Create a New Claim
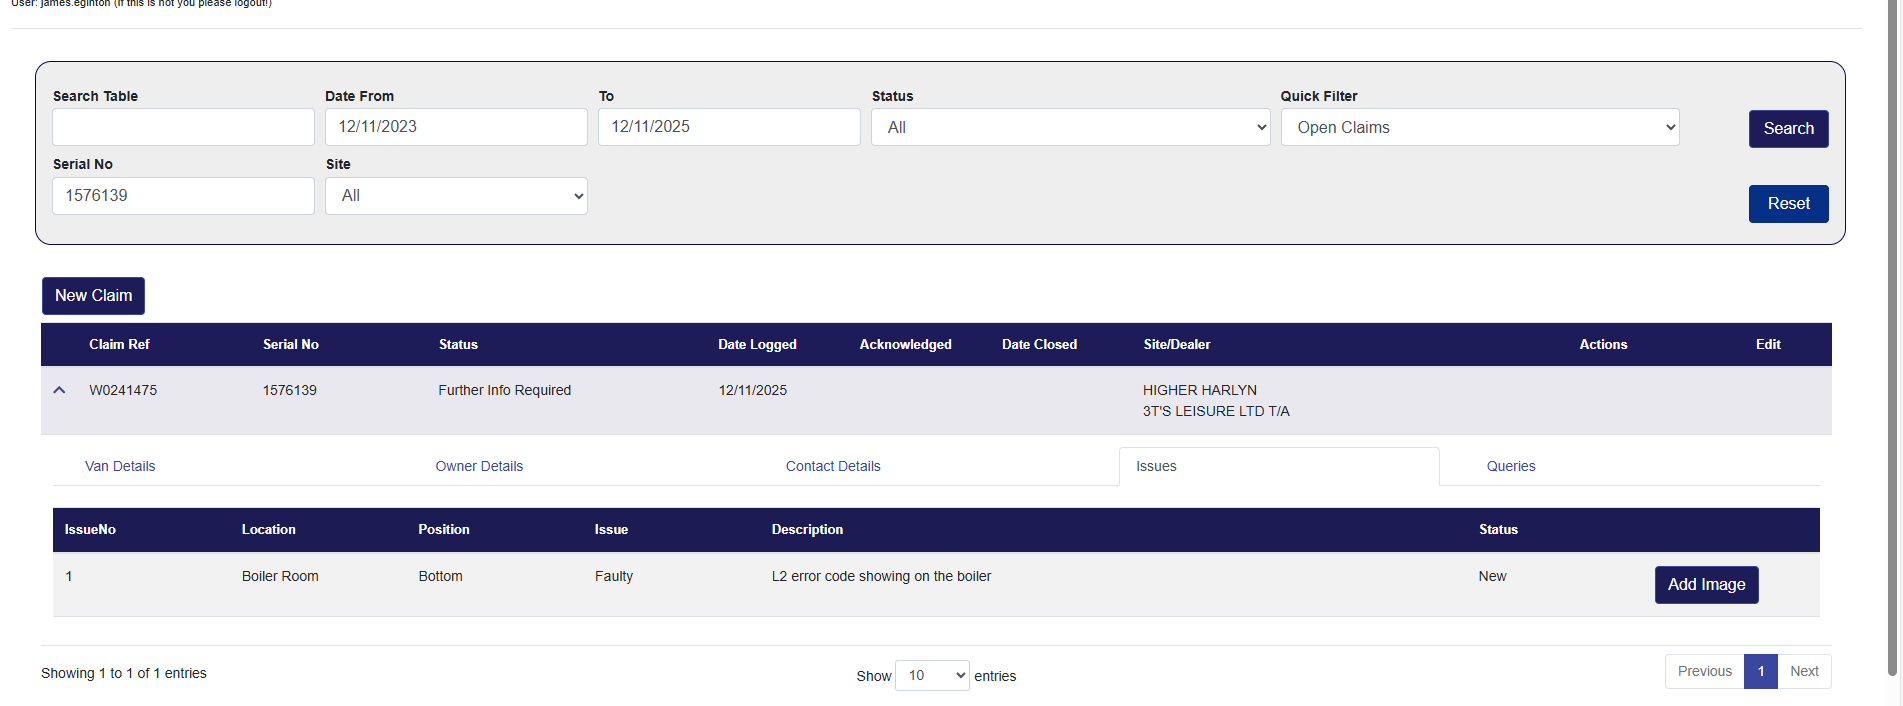Image resolution: width=1903 pixels, height=706 pixels. point(93,296)
